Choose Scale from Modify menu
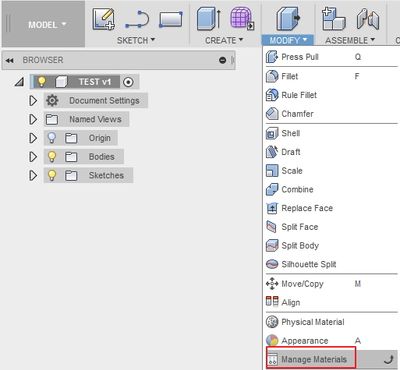 [332, 171]
